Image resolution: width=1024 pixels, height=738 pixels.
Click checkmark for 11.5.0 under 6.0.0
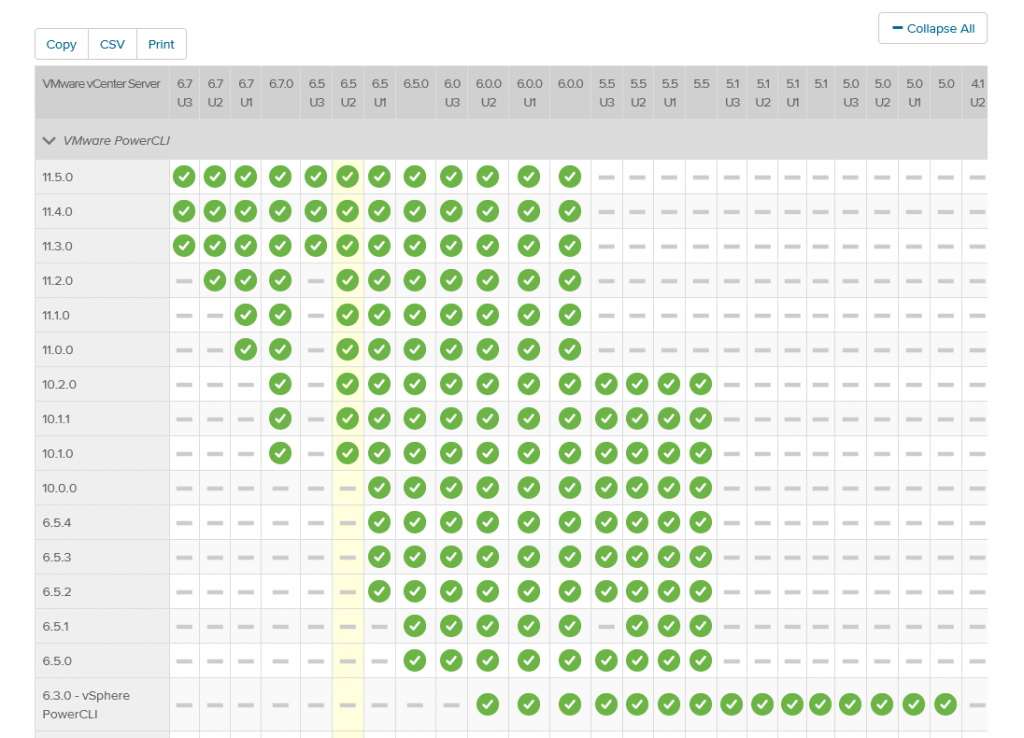[x=570, y=176]
